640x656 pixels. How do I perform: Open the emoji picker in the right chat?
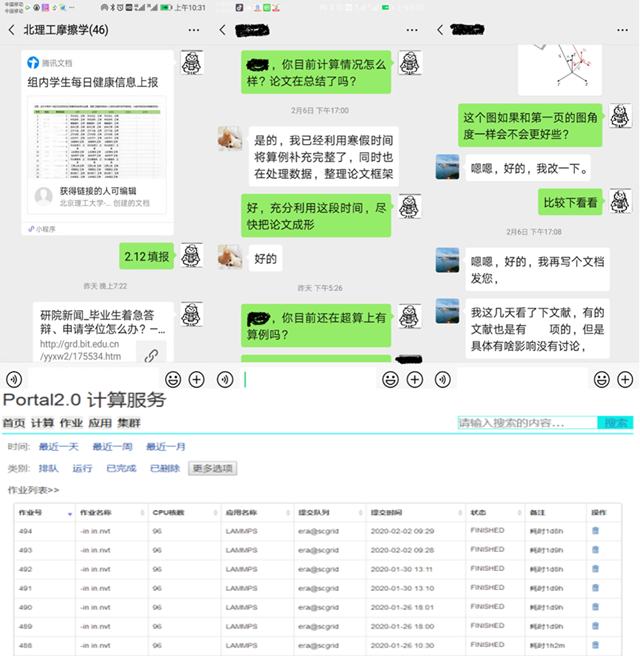pos(599,379)
